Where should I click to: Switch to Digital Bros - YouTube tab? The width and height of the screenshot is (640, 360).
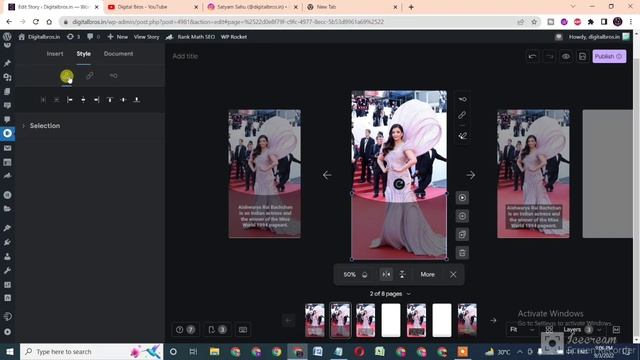pyautogui.click(x=153, y=7)
